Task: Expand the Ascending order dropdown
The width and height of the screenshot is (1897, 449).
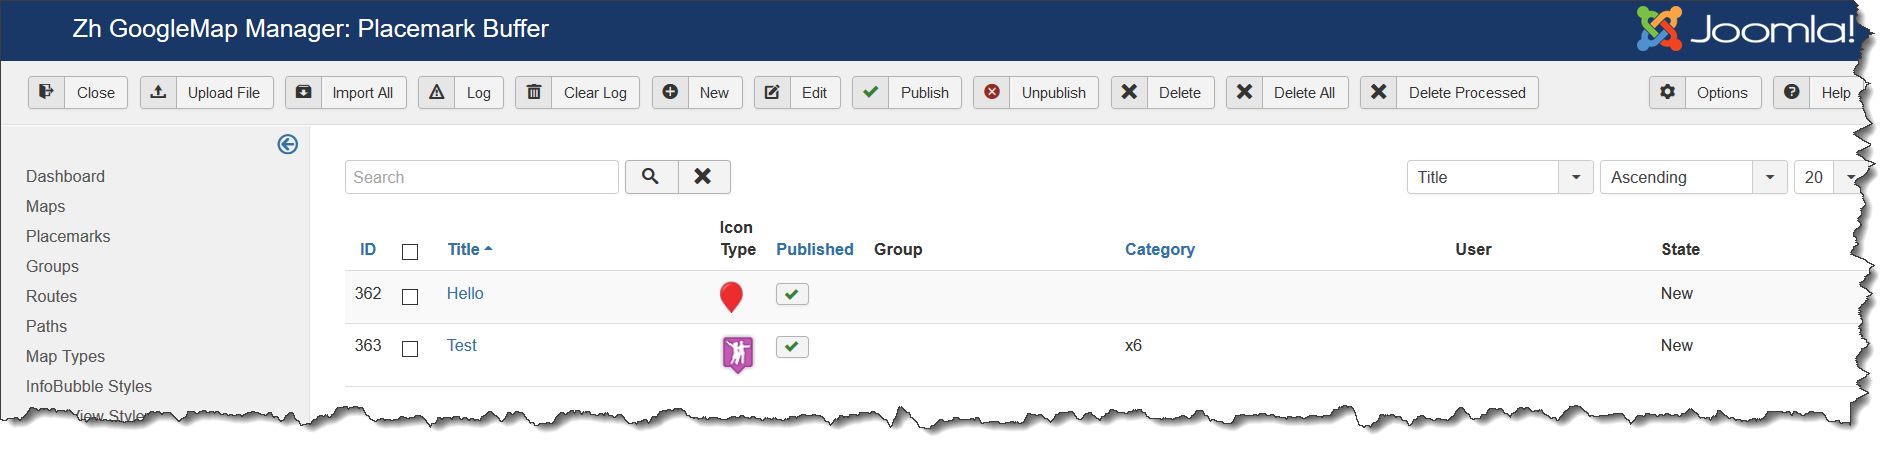Action: click(1693, 177)
